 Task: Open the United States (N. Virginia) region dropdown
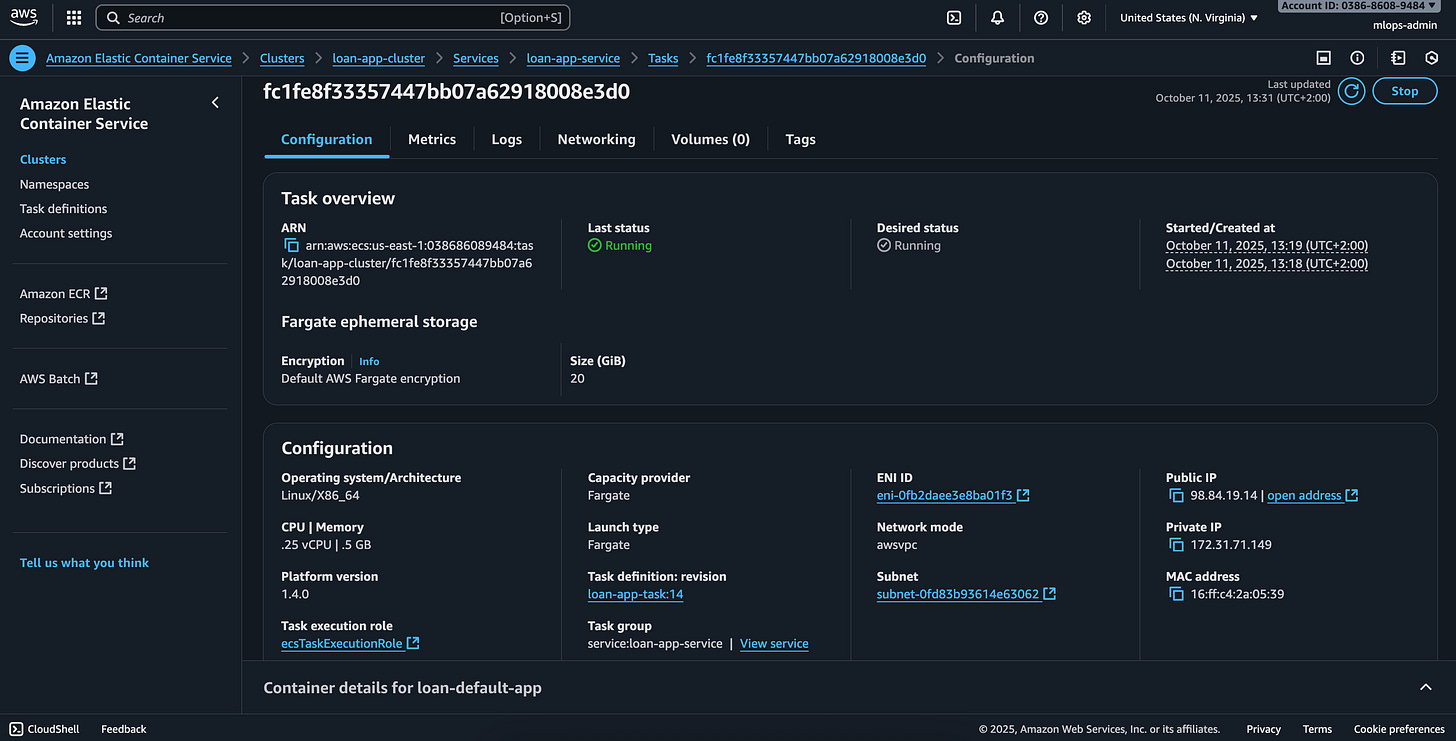pyautogui.click(x=1189, y=18)
